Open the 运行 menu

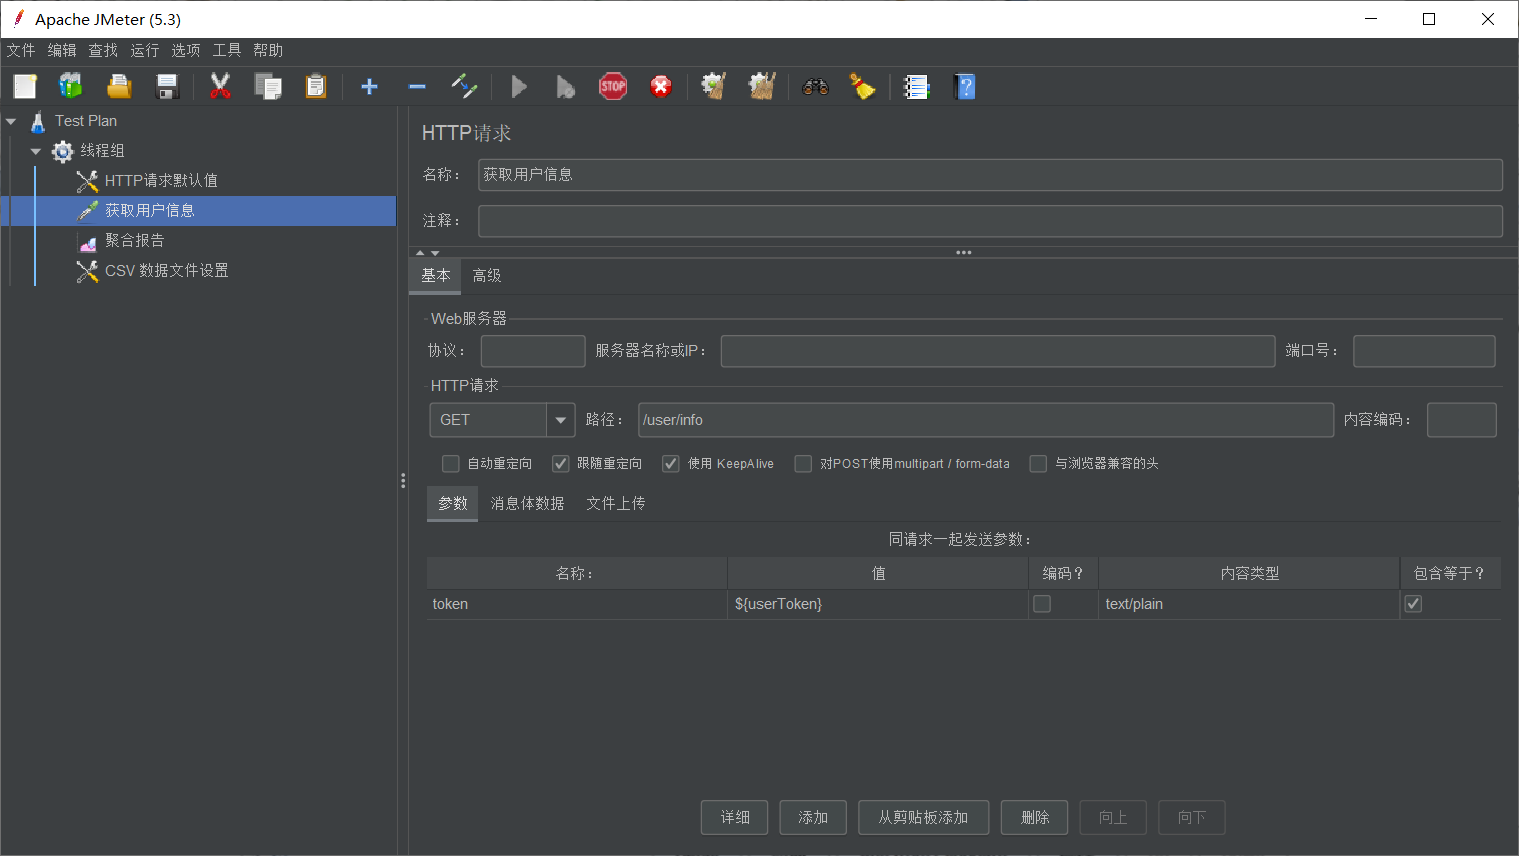[x=144, y=50]
